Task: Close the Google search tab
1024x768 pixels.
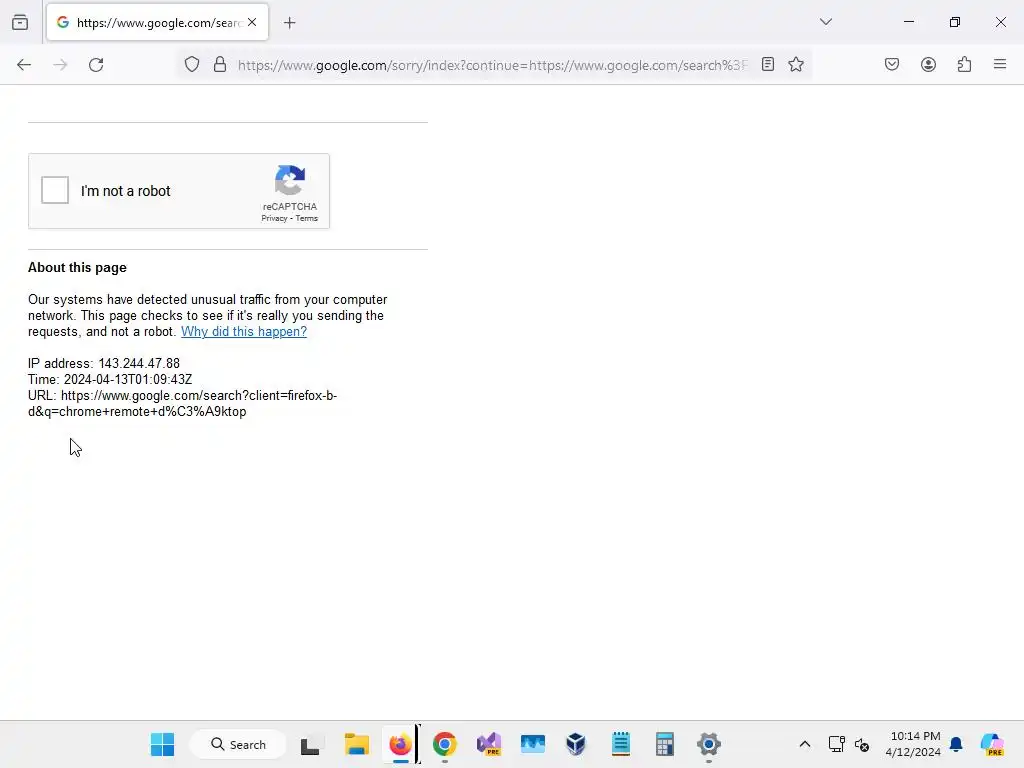Action: (x=252, y=22)
